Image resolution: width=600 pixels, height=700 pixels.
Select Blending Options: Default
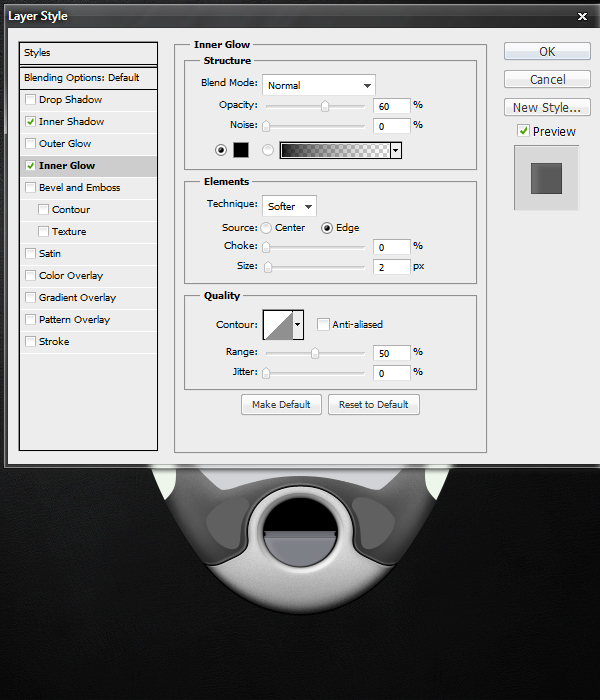[88, 78]
